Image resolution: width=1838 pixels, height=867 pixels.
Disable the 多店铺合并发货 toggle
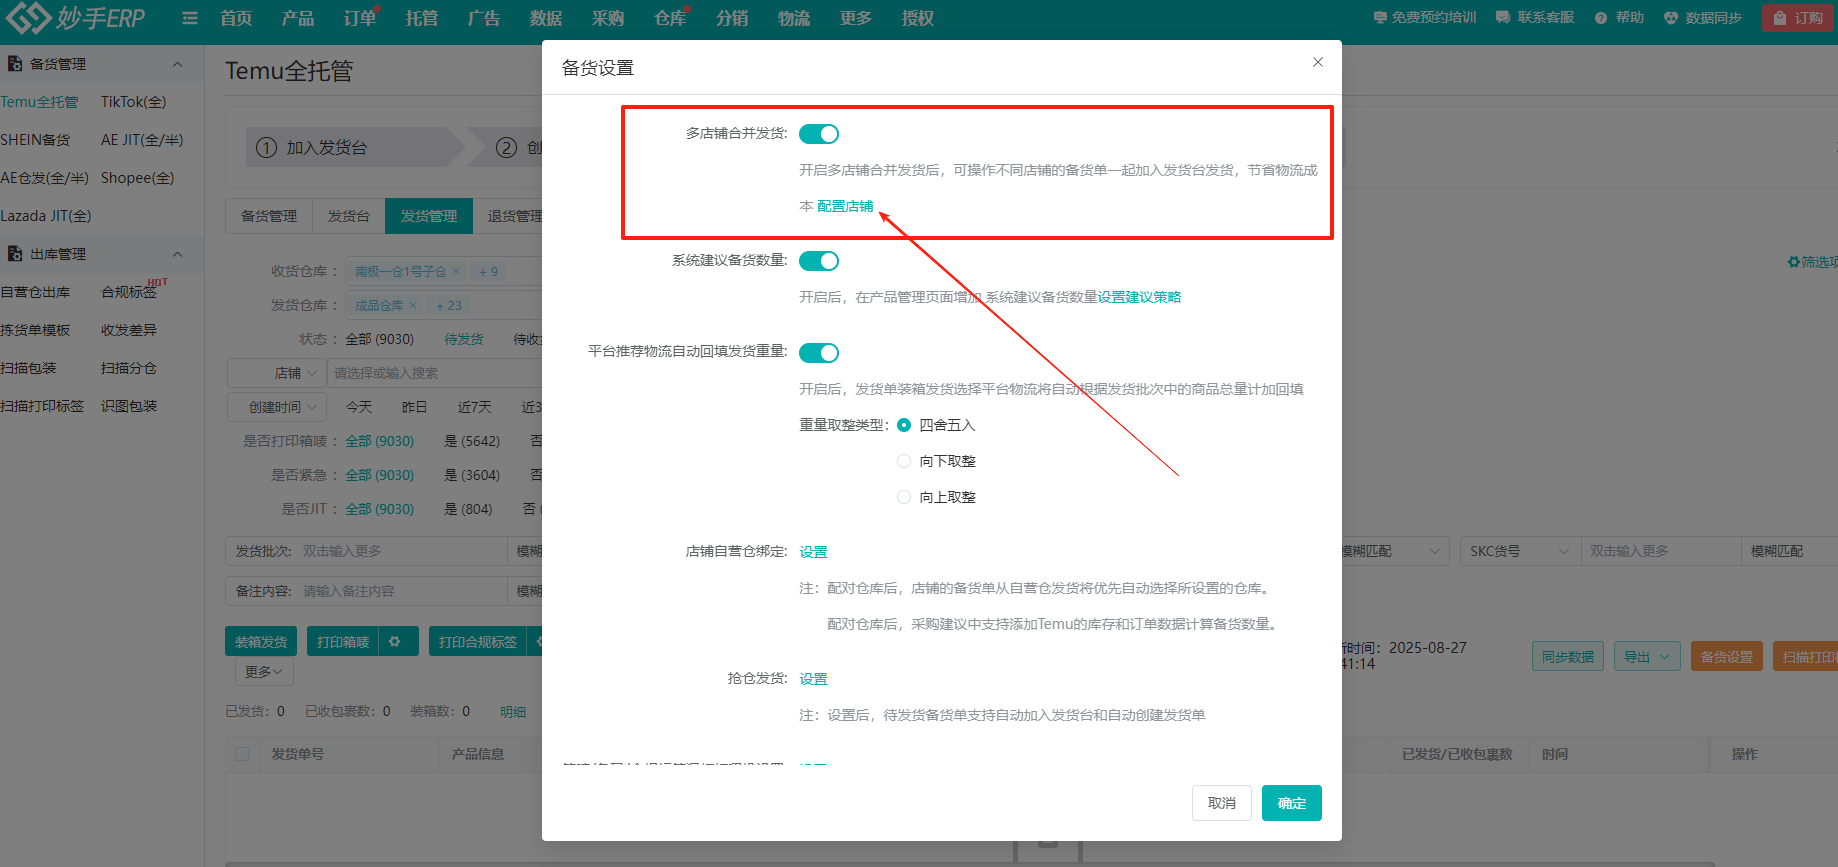[x=819, y=134]
